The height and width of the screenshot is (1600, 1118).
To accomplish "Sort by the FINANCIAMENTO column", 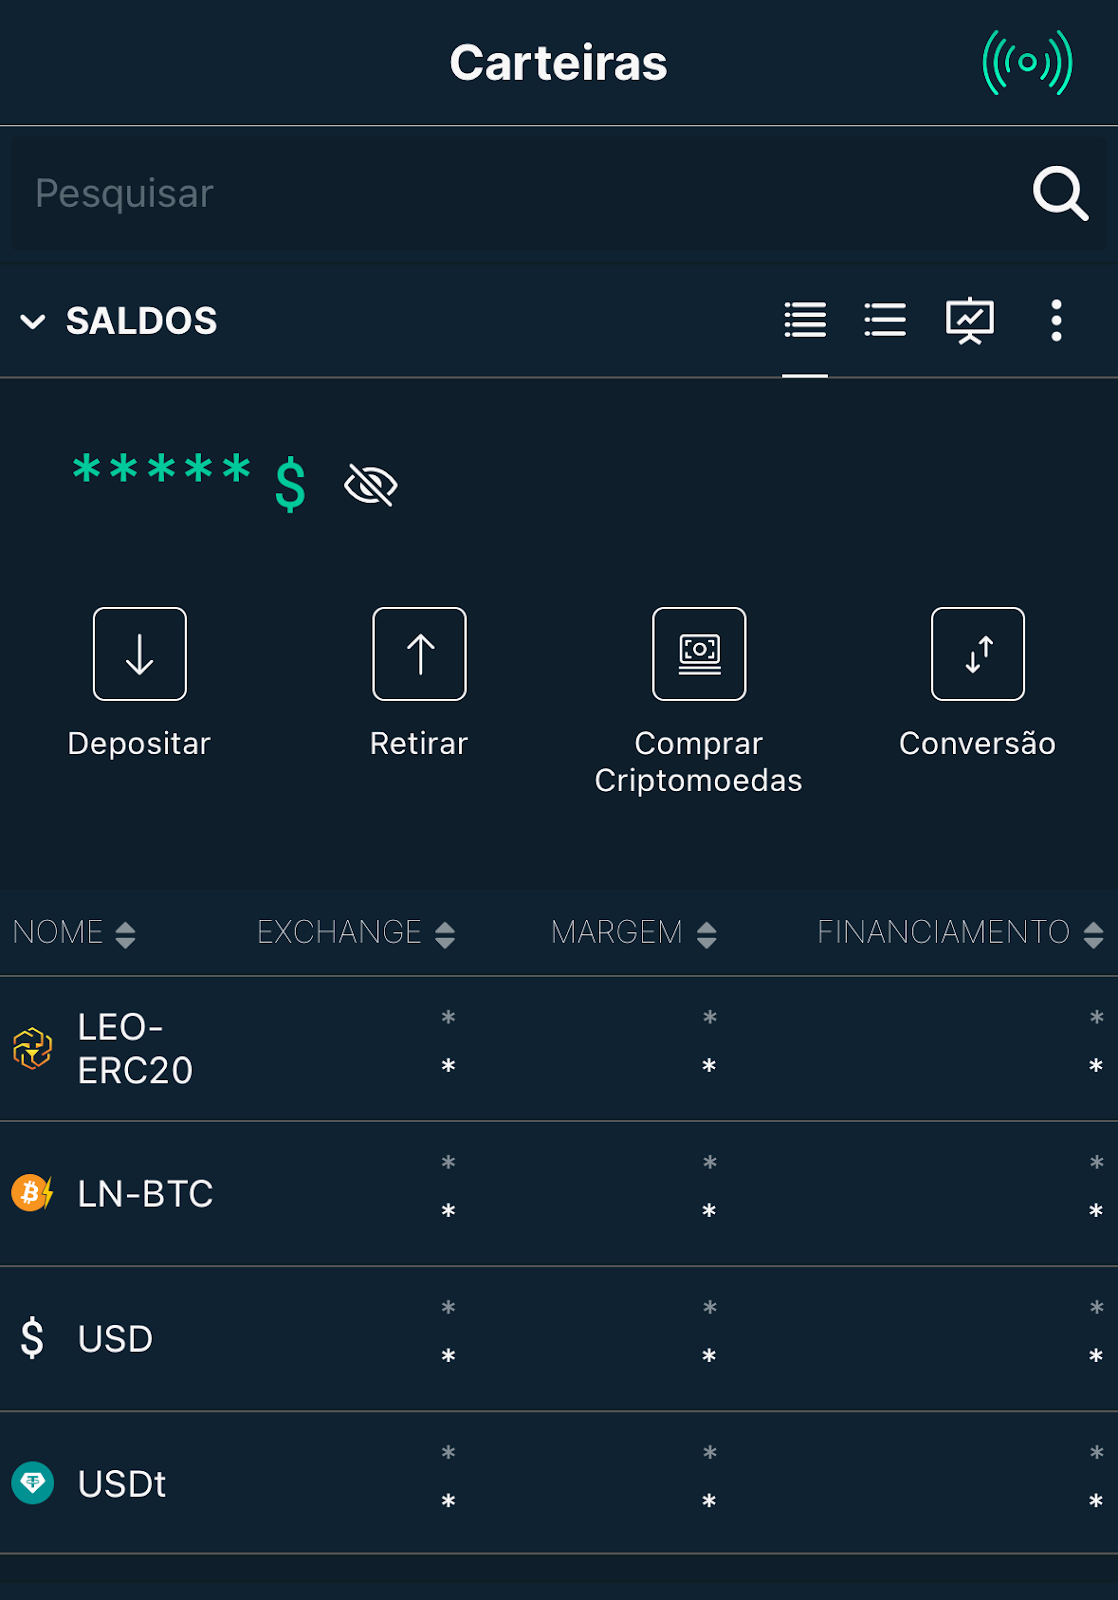I will coord(960,933).
